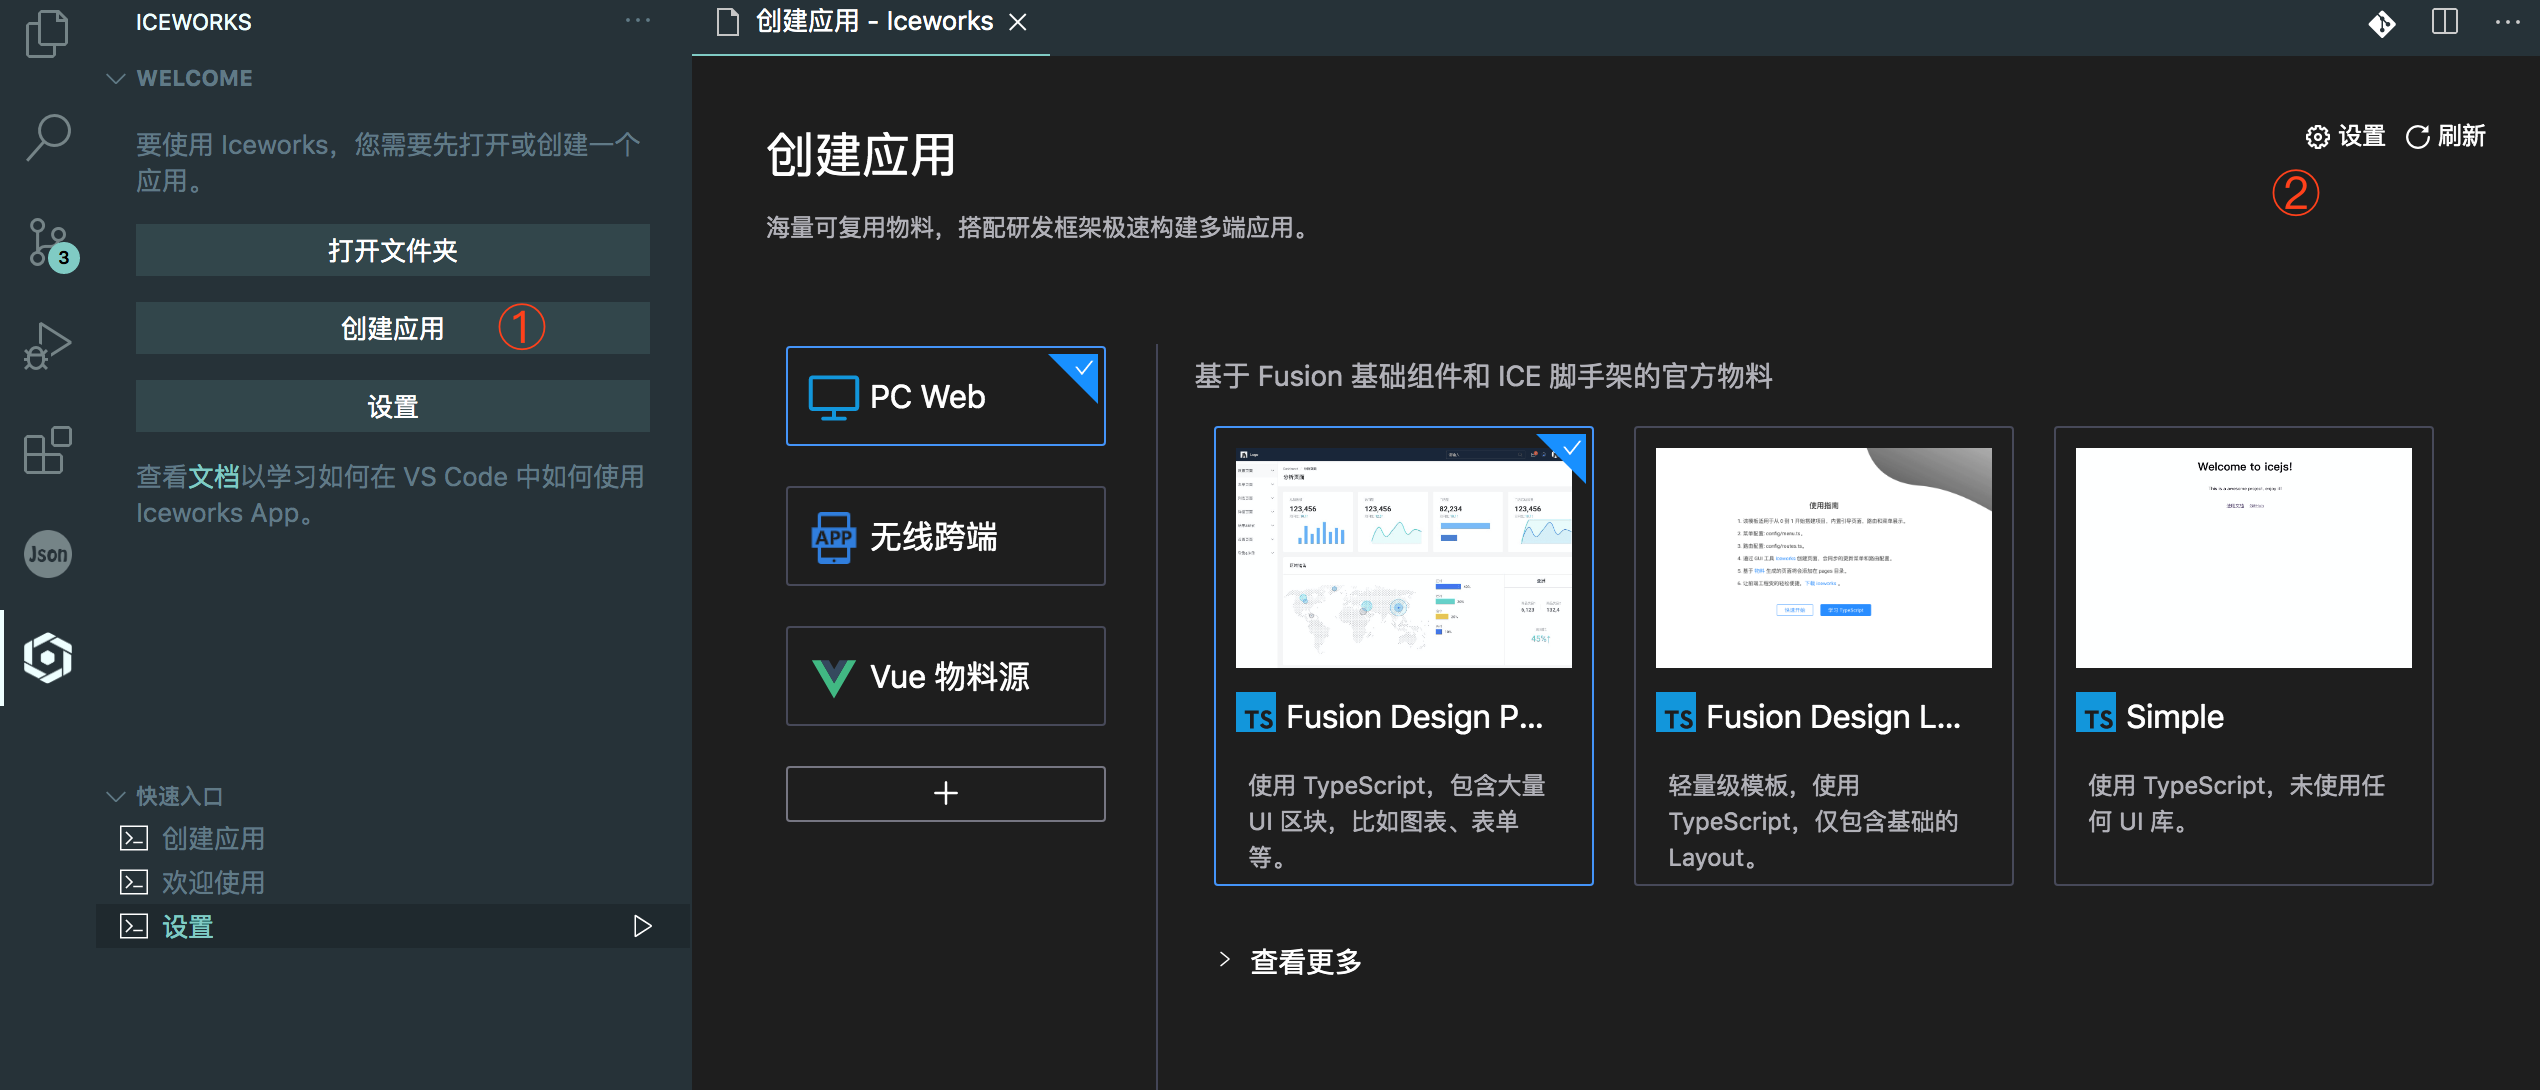This screenshot has width=2540, height=1090.
Task: Expand 查看更多 to view more templates
Action: 1290,961
